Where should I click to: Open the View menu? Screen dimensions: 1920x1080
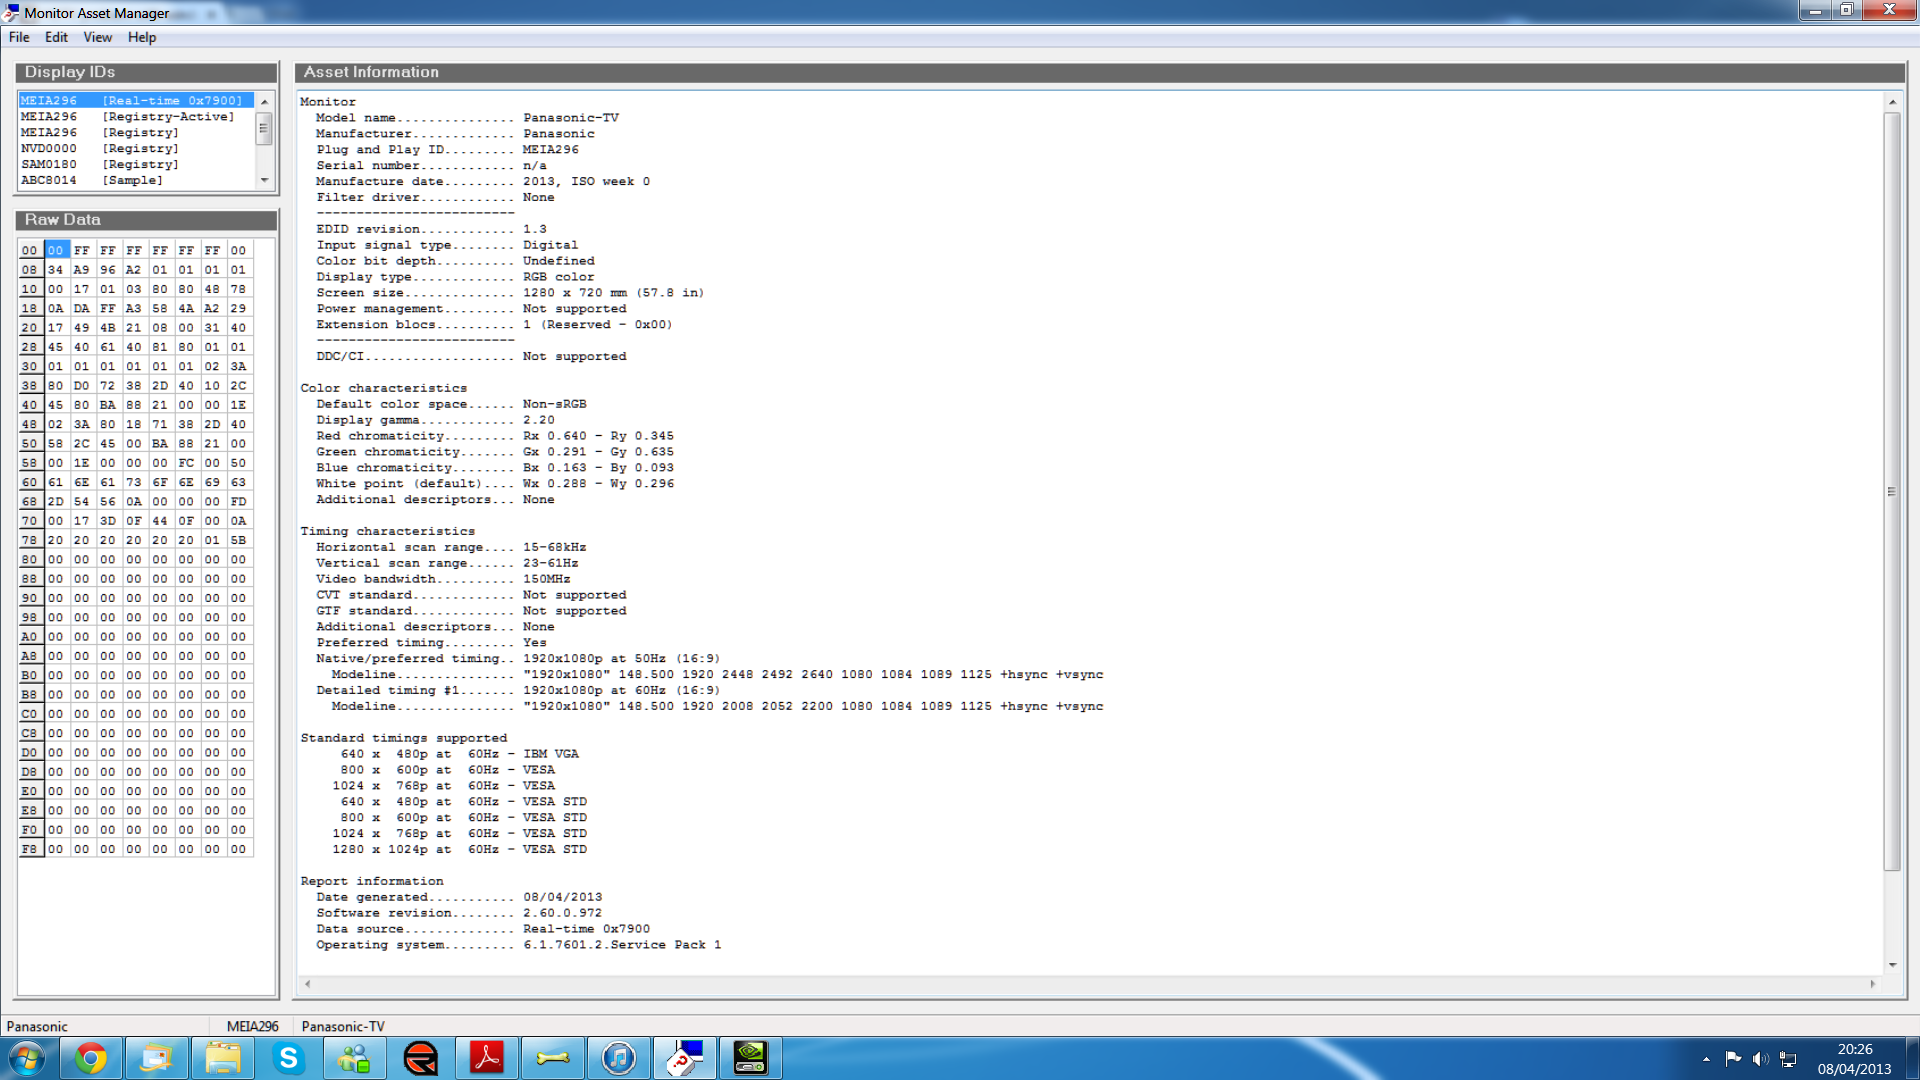[x=97, y=37]
